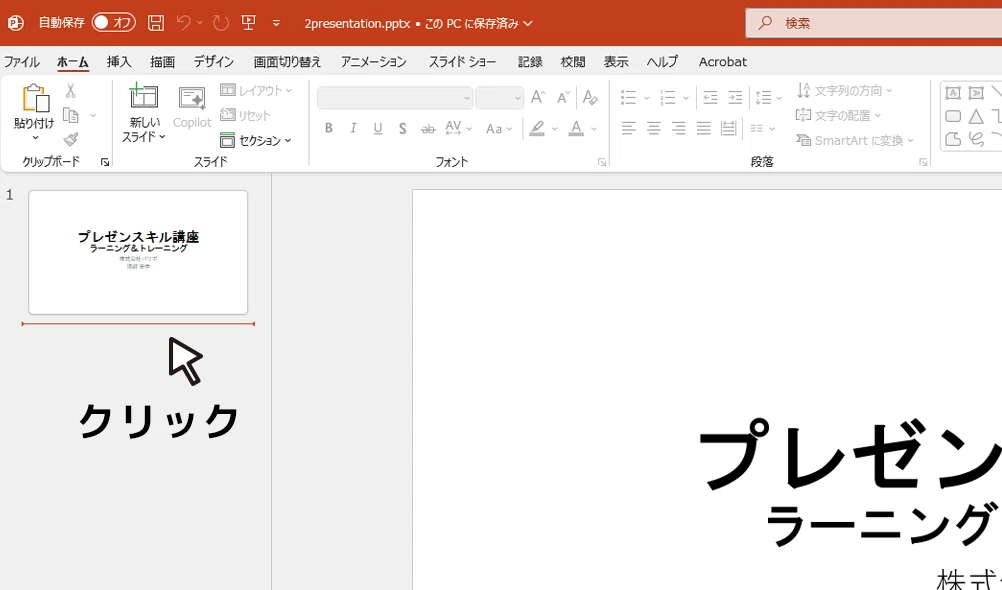Open the Acrobat tab
This screenshot has height=590, width=1002.
[723, 61]
